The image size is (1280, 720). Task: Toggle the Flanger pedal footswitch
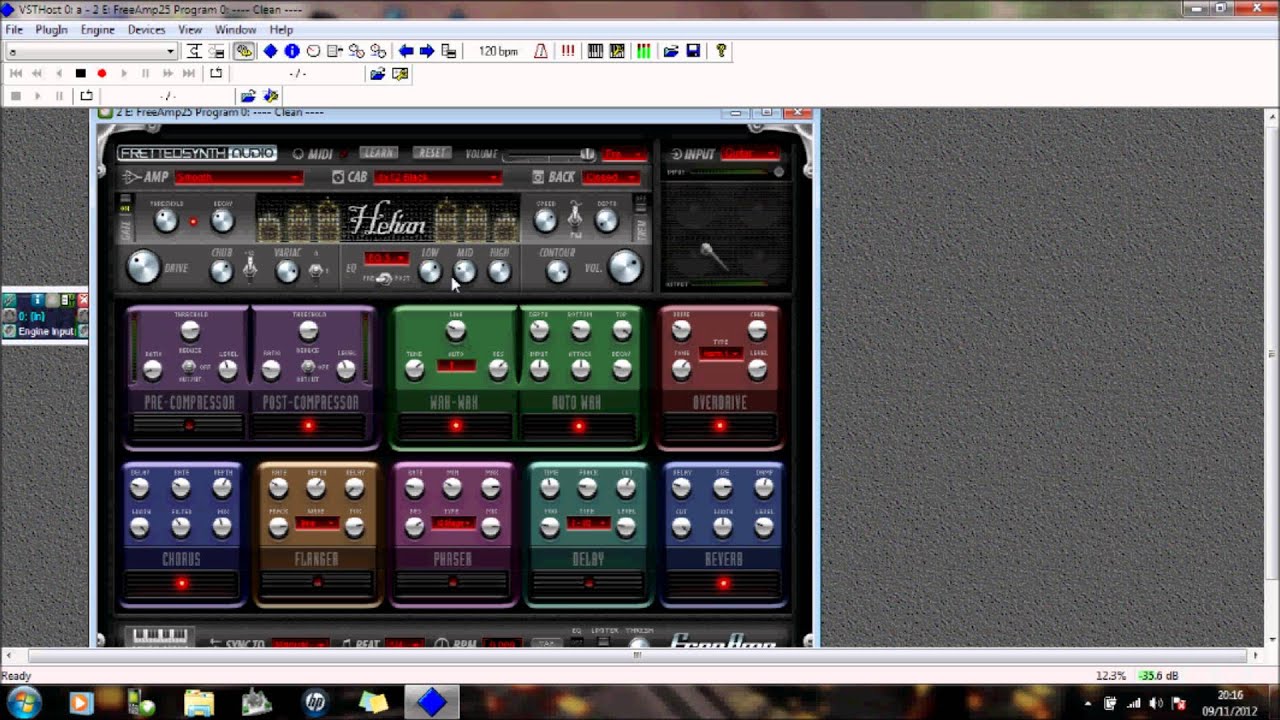(x=317, y=584)
